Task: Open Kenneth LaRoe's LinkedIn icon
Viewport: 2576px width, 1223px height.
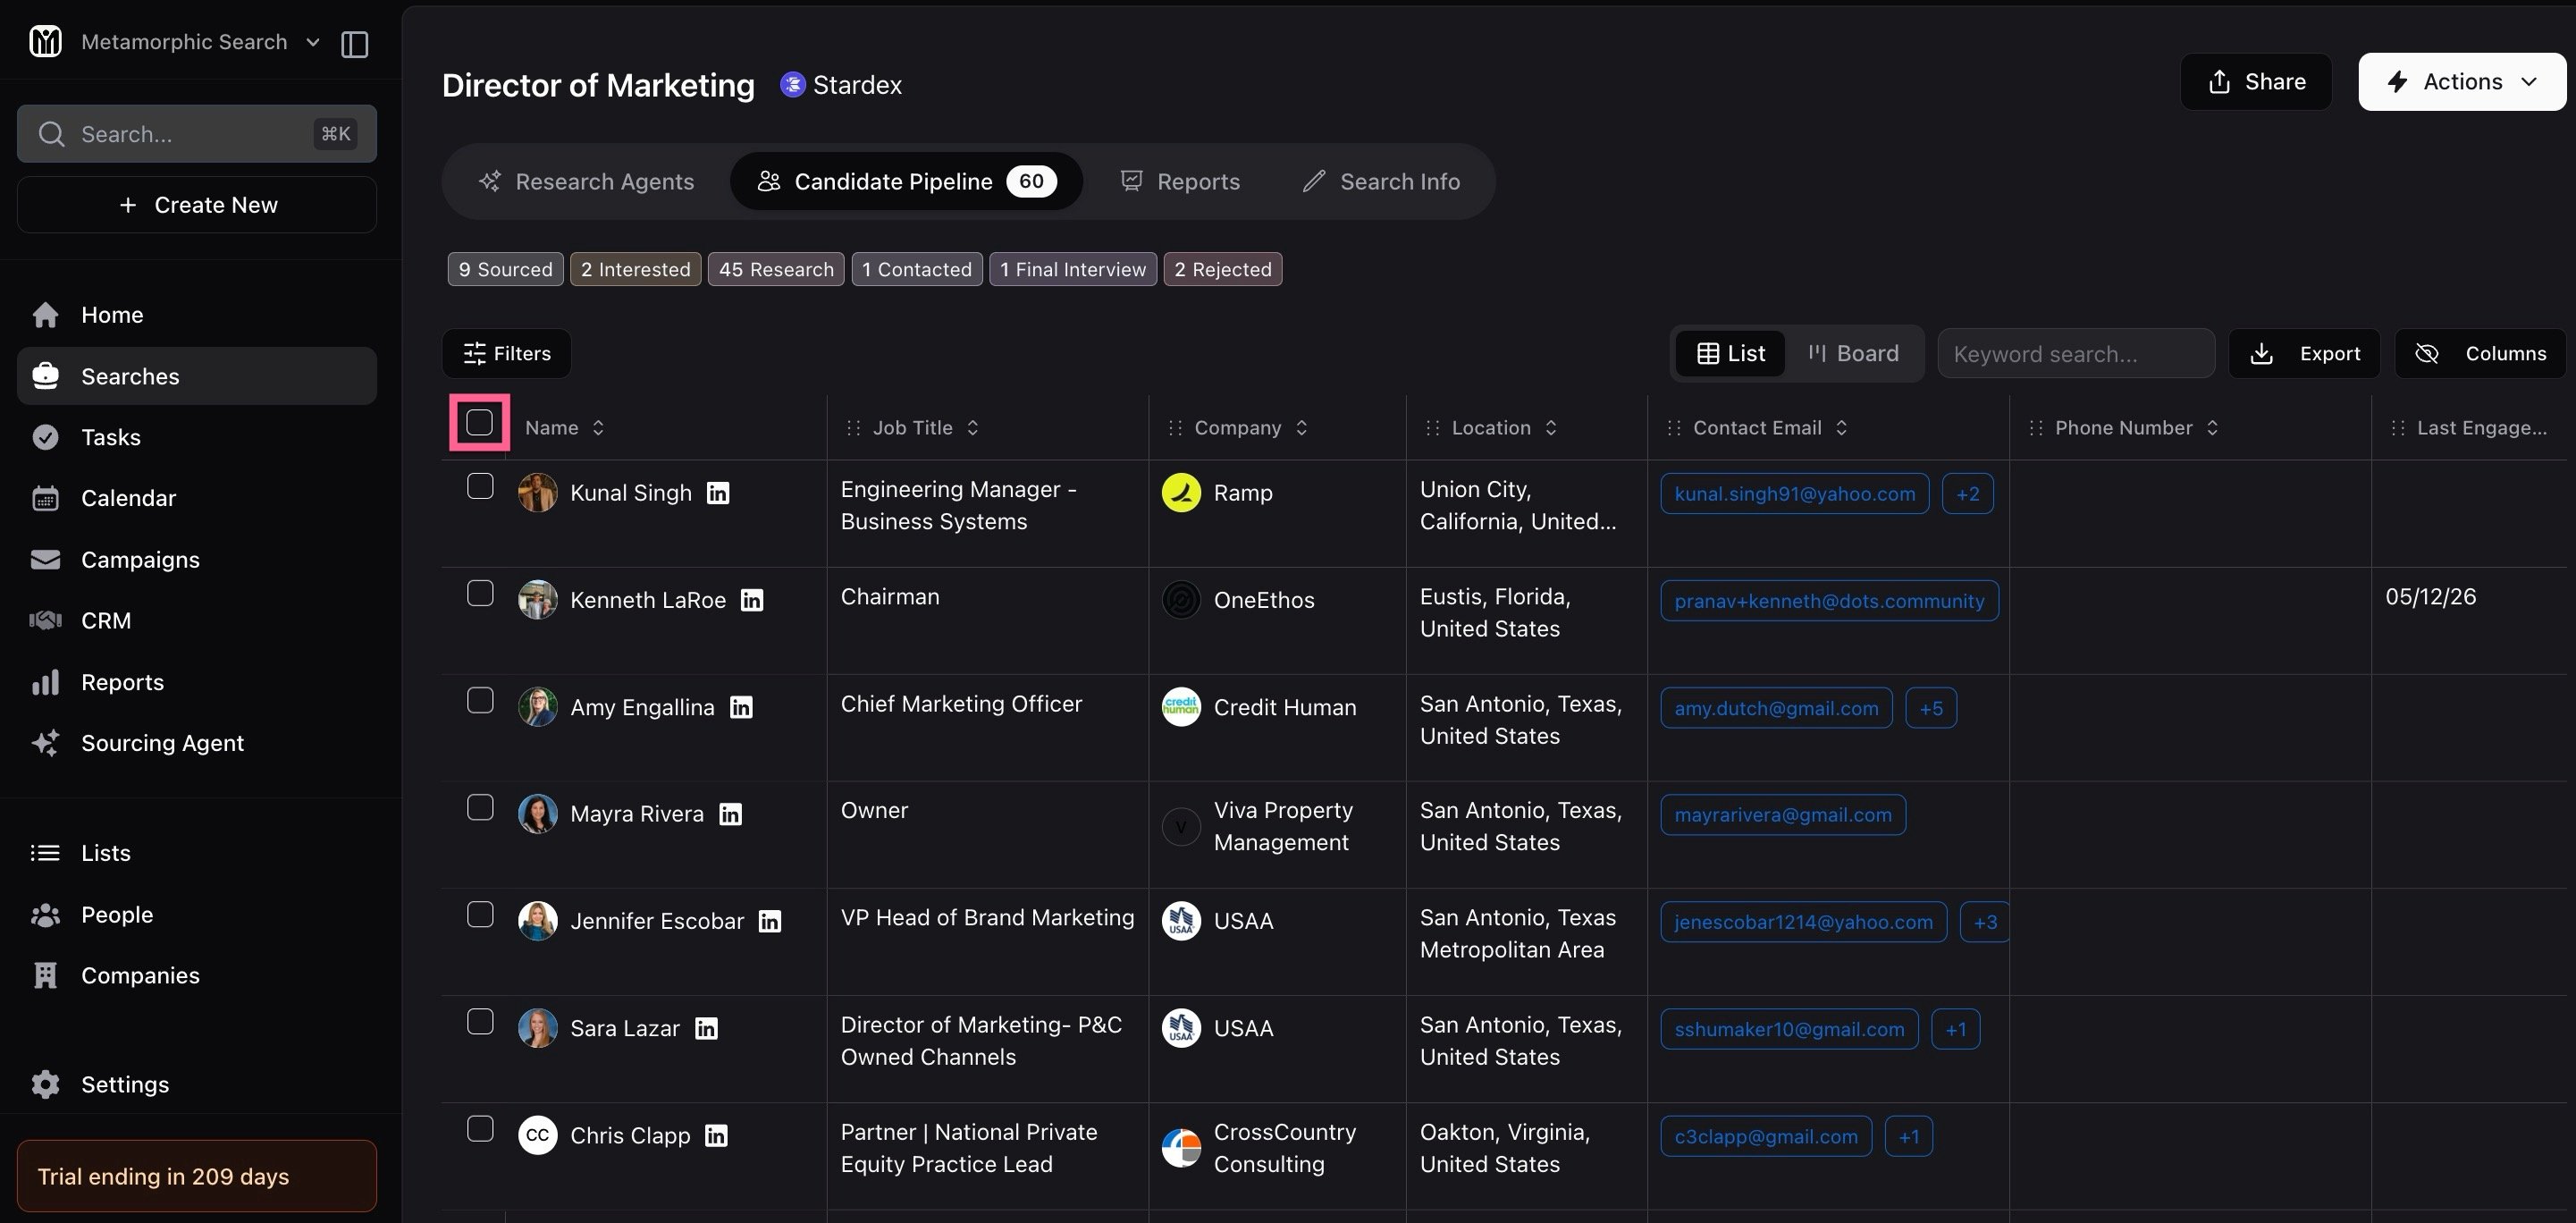Action: [x=752, y=600]
